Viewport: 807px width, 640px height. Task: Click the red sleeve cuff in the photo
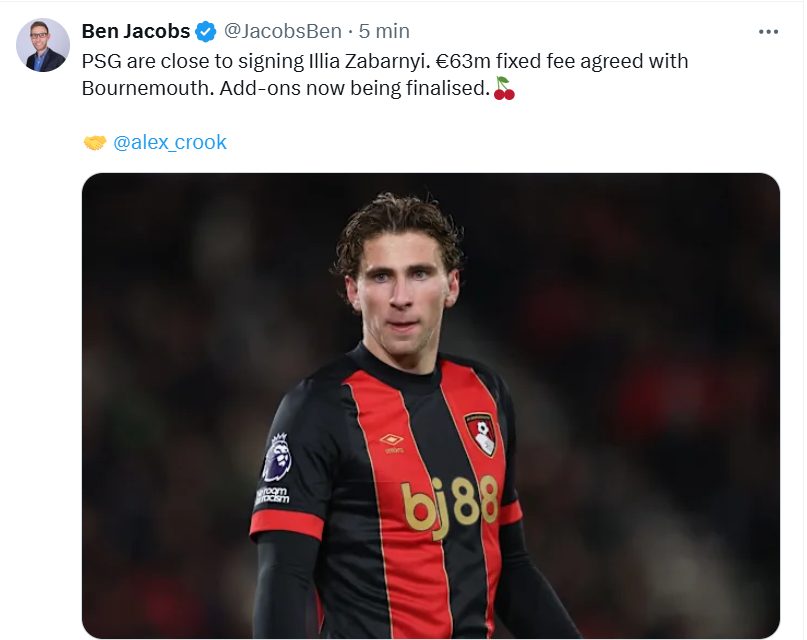286,525
